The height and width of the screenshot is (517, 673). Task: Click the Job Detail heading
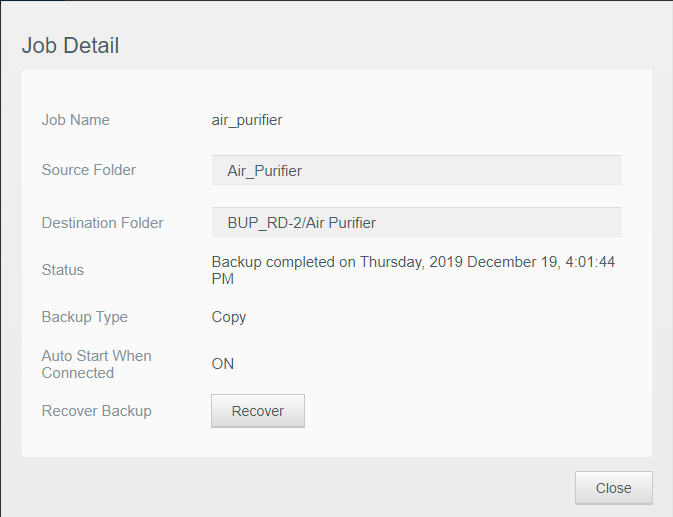pos(70,45)
